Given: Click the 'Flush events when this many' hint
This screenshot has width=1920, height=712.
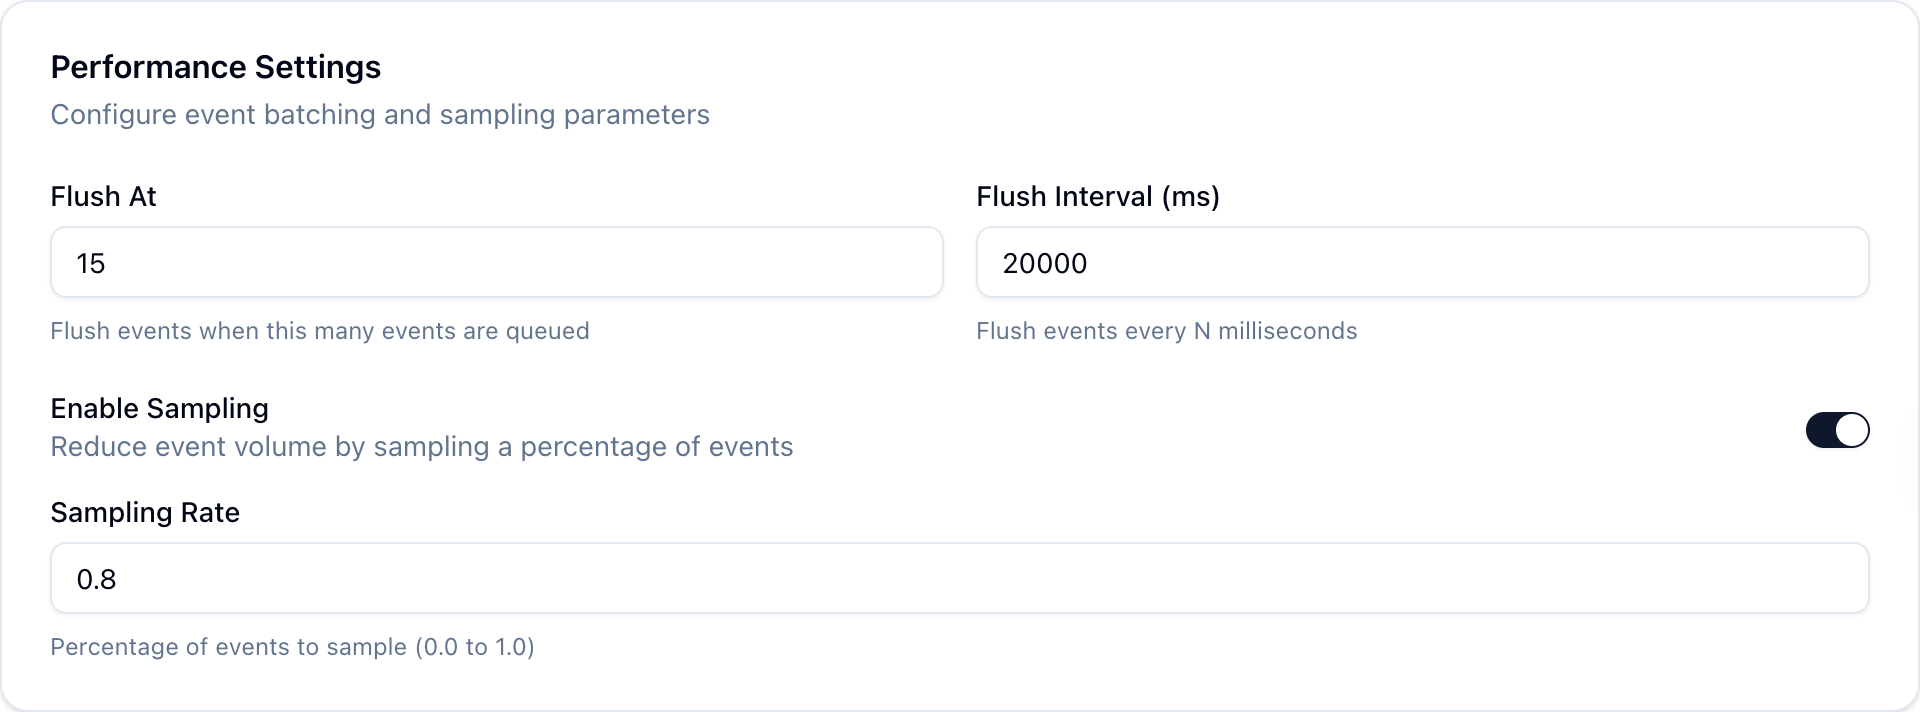Looking at the screenshot, I should (319, 331).
